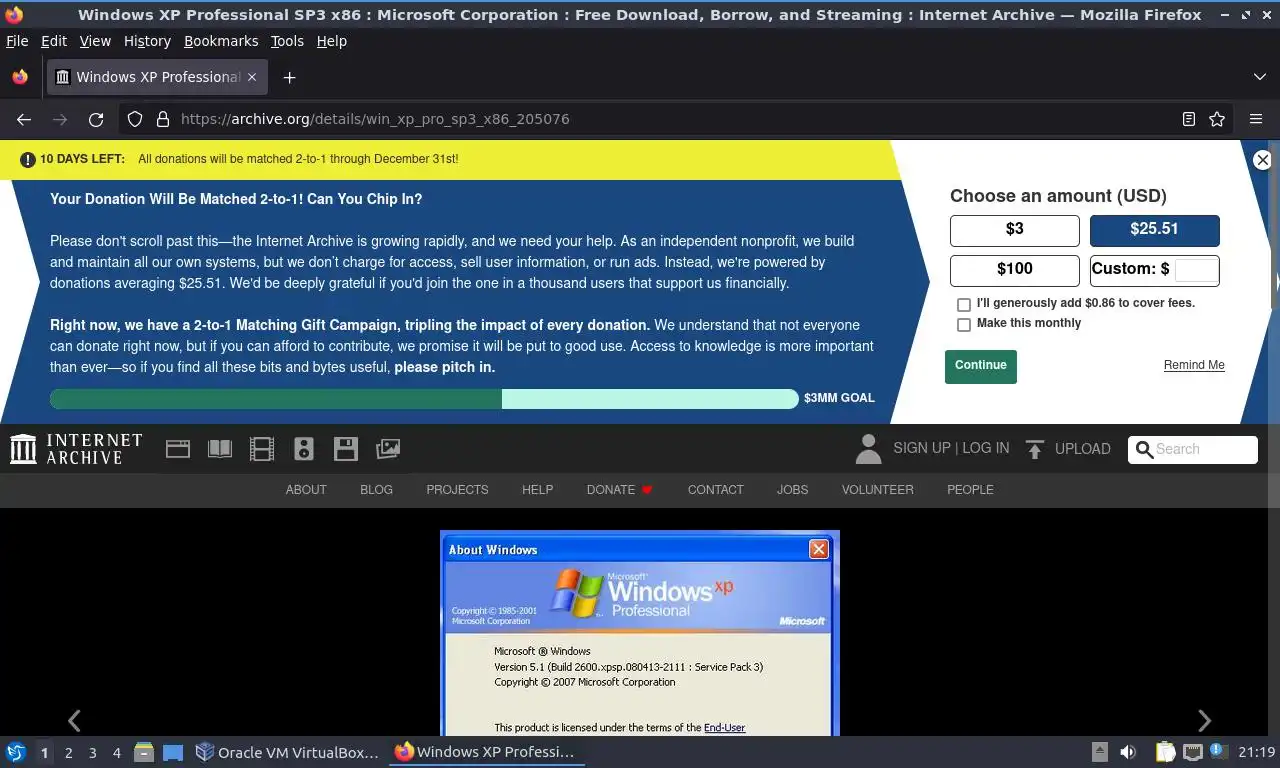
Task: View site security padlock info
Action: tap(163, 119)
